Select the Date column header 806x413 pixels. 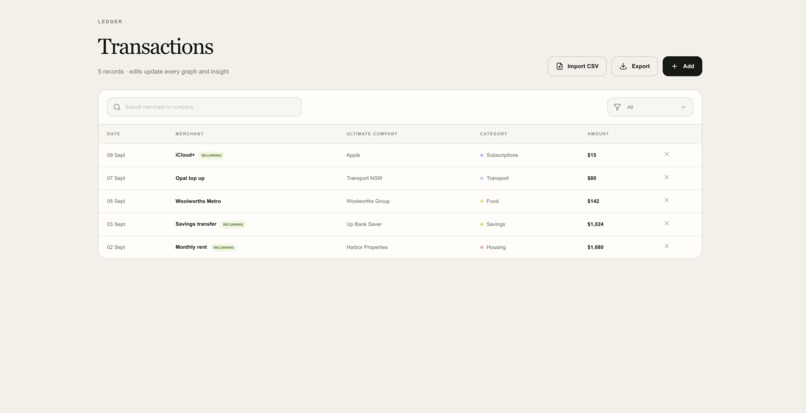pos(114,134)
